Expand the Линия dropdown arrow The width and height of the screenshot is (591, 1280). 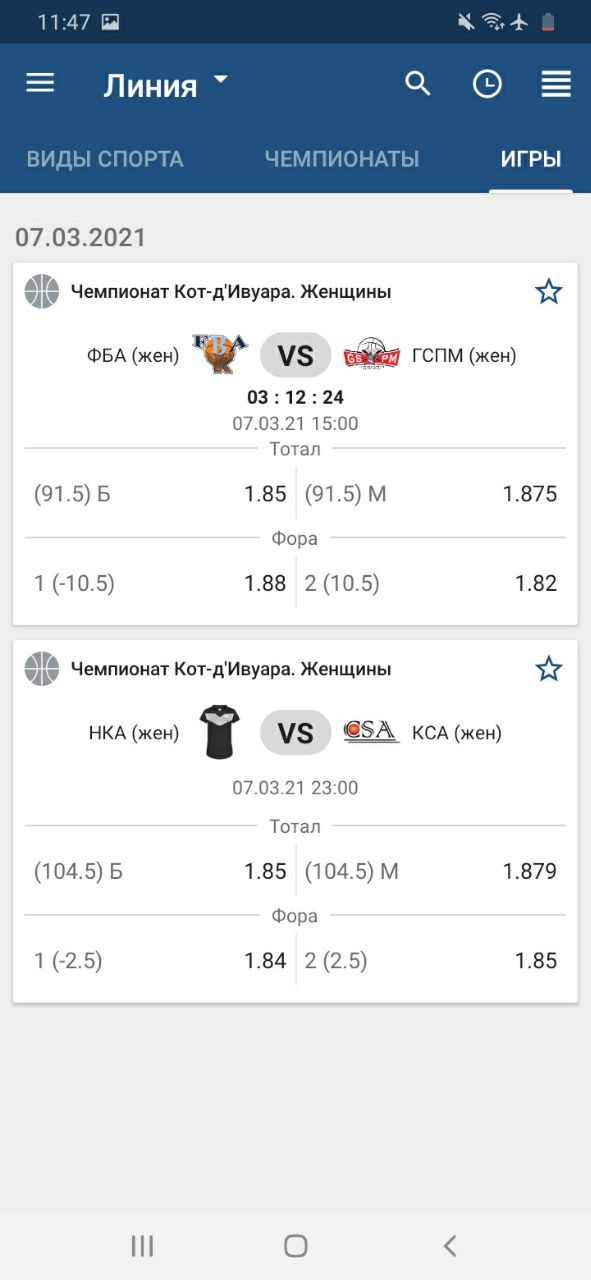click(x=221, y=79)
